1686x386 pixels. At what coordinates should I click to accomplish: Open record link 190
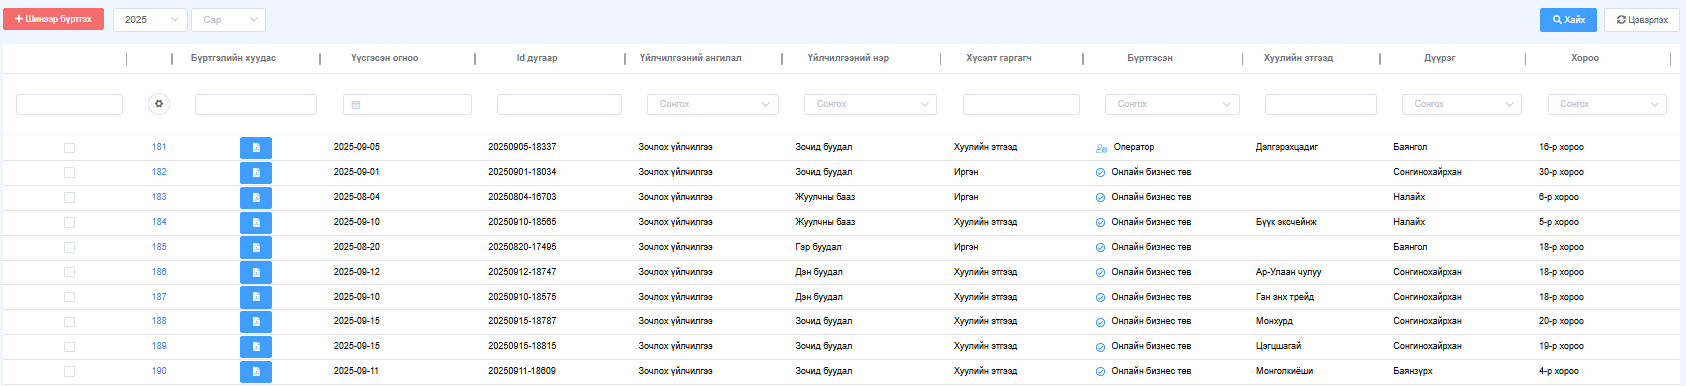coord(159,371)
